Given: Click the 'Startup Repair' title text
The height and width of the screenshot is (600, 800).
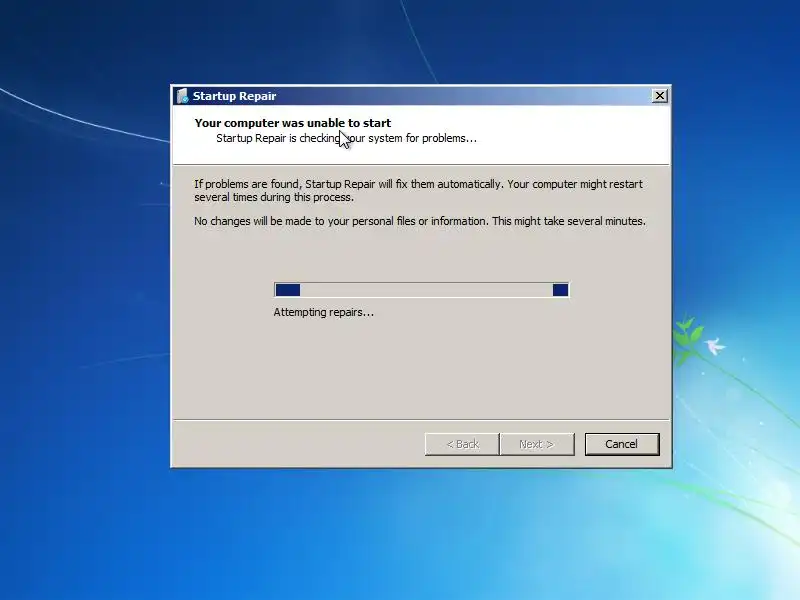Looking at the screenshot, I should [234, 96].
